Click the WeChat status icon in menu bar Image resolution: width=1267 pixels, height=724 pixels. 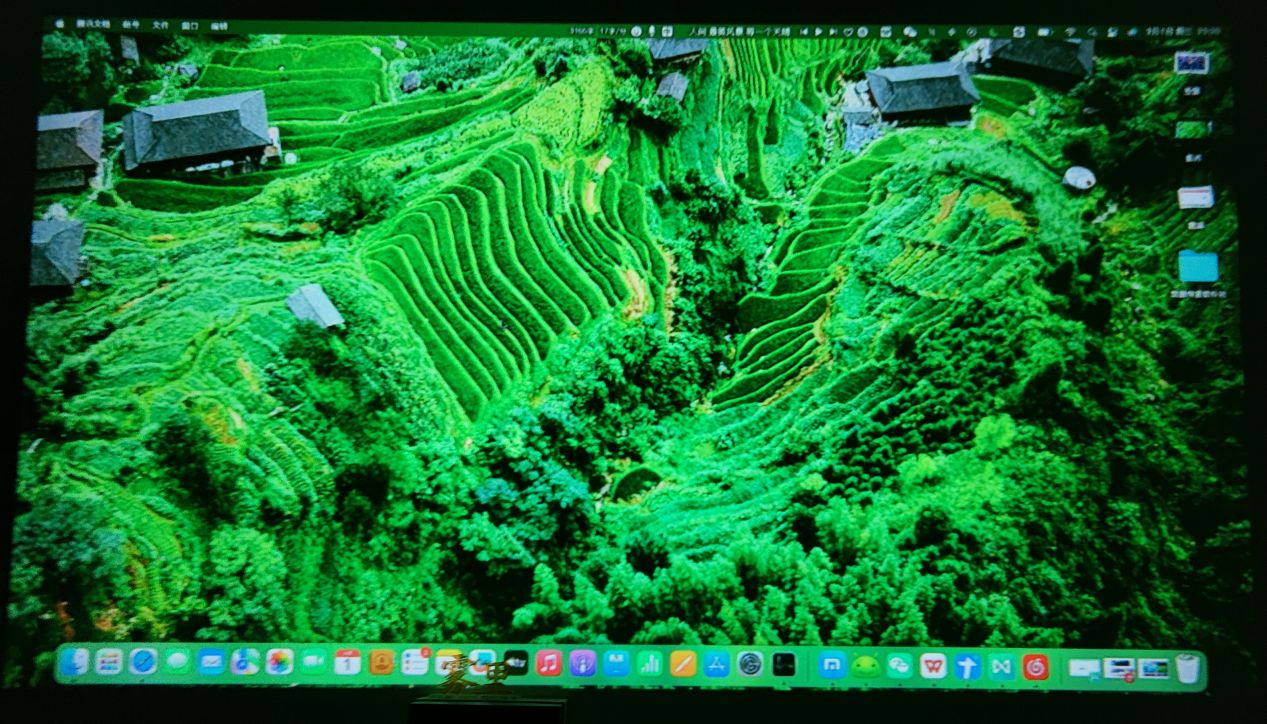point(910,31)
